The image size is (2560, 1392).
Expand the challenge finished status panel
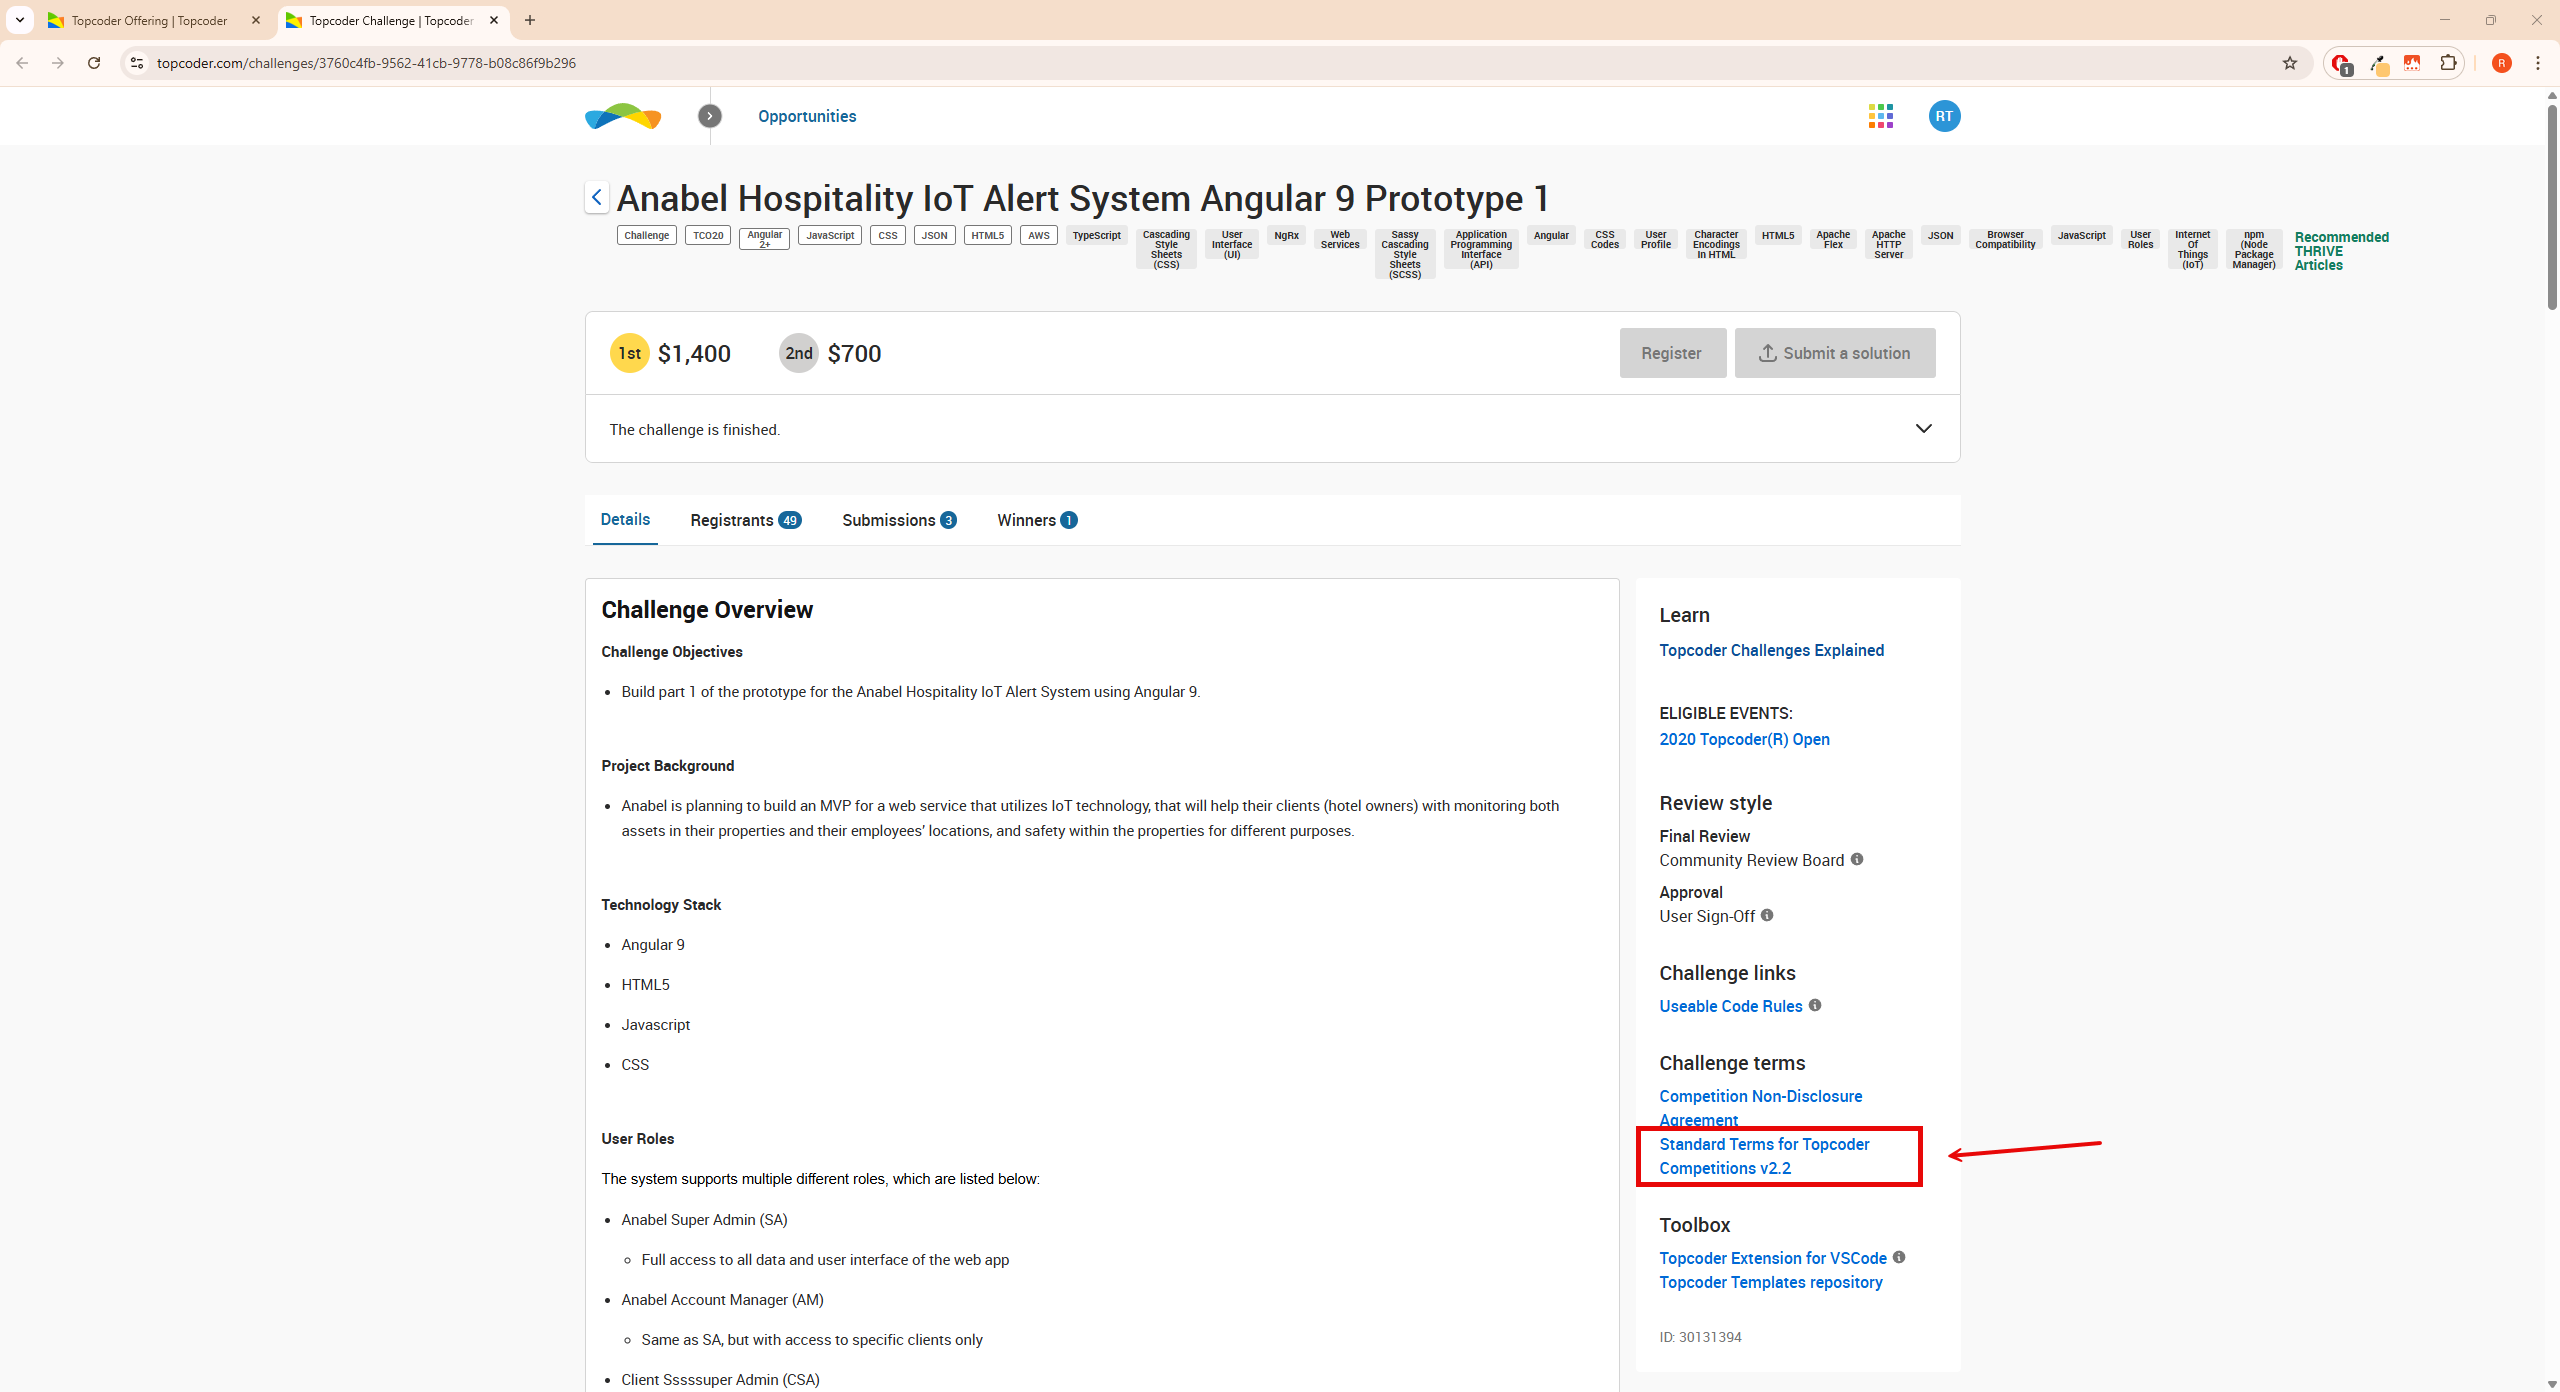tap(1923, 429)
